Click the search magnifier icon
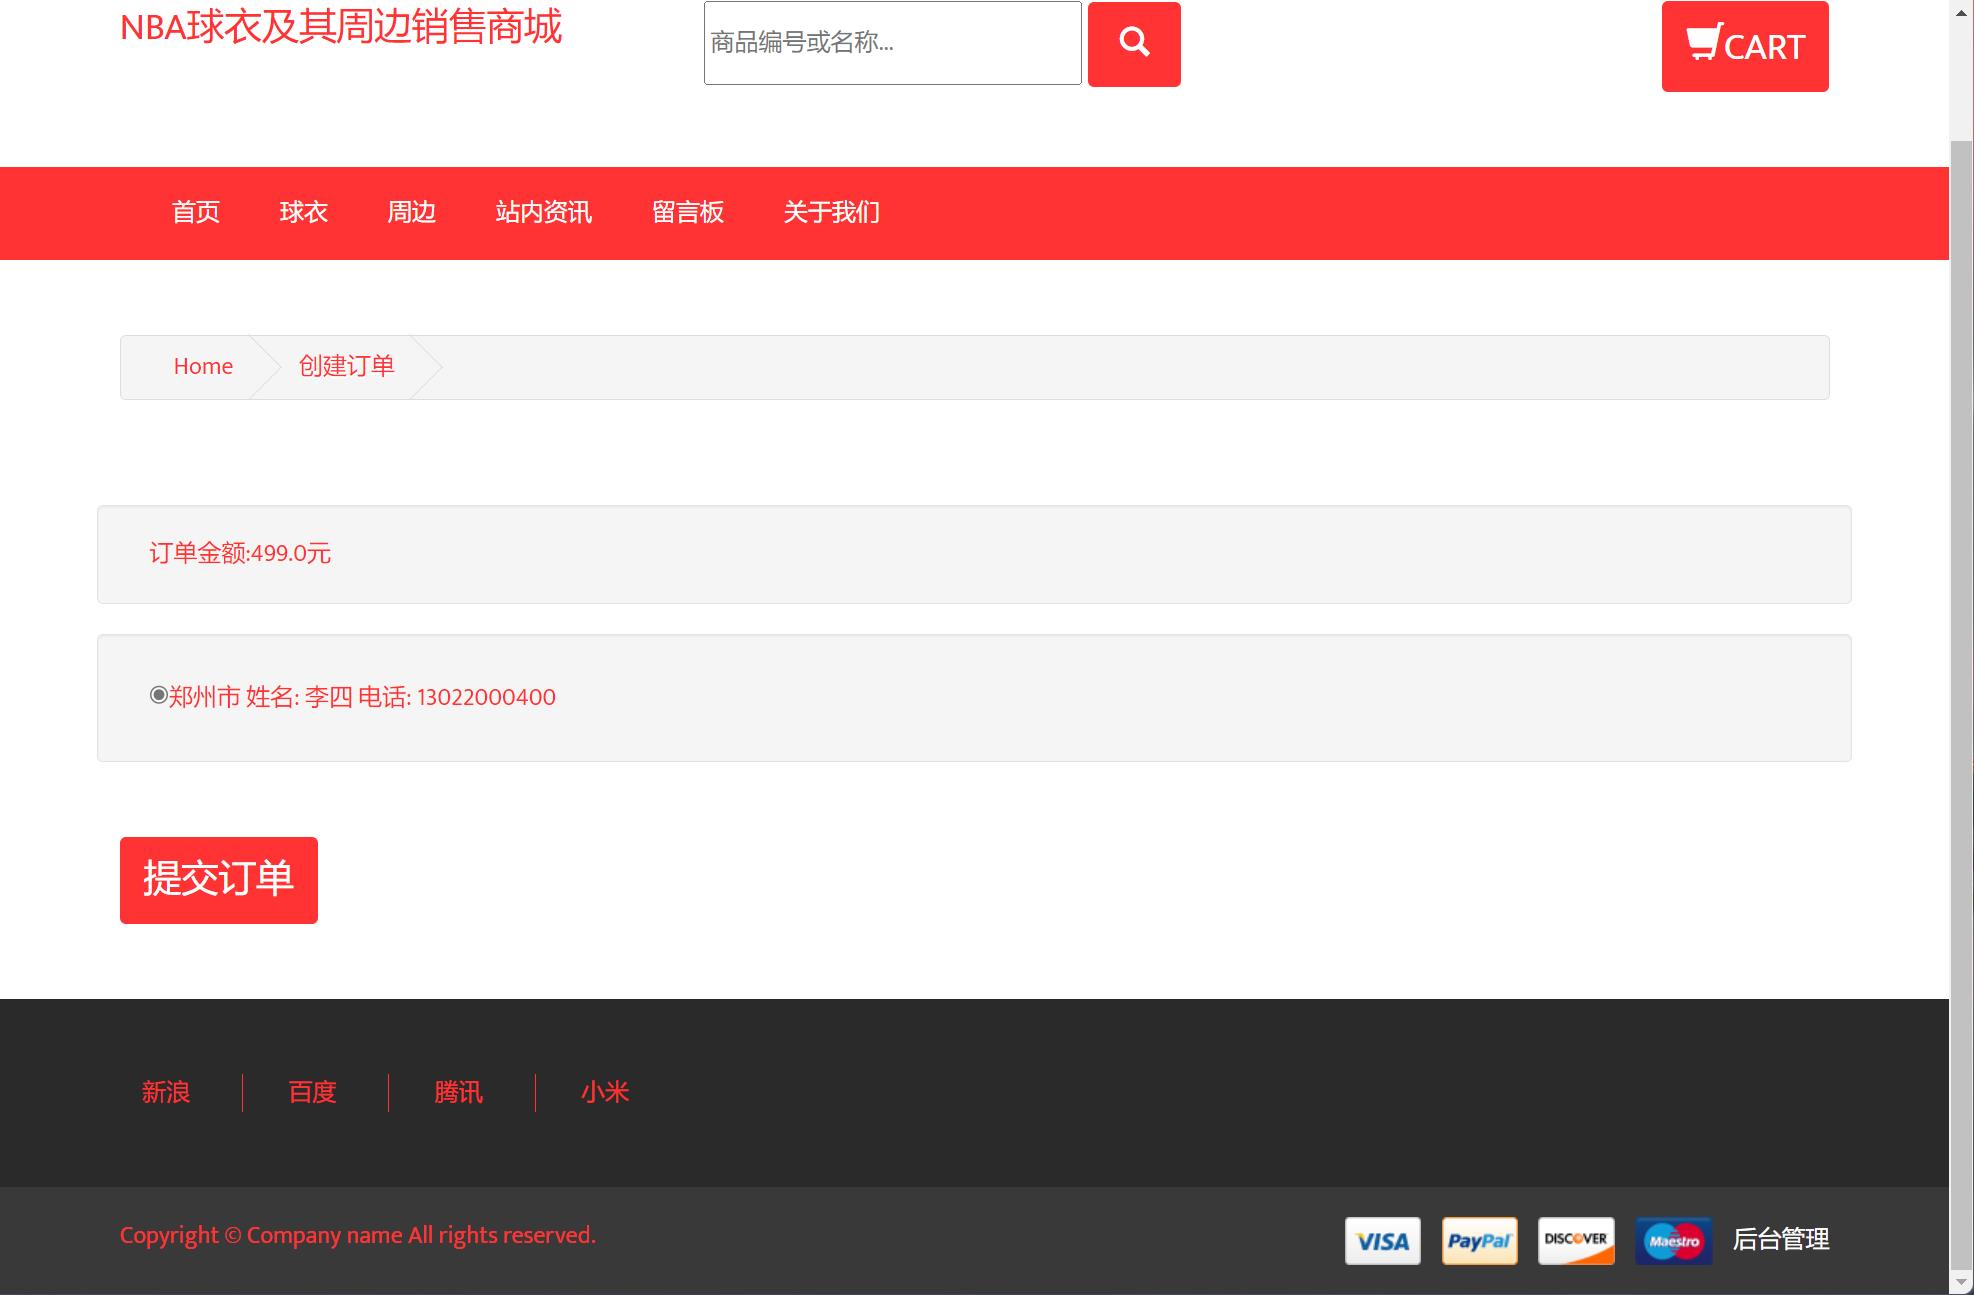The width and height of the screenshot is (1974, 1295). click(1133, 43)
